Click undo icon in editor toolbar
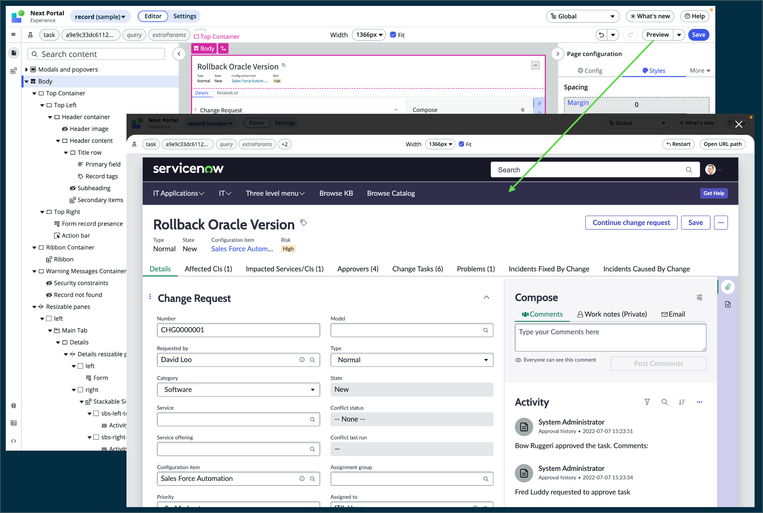 (601, 35)
